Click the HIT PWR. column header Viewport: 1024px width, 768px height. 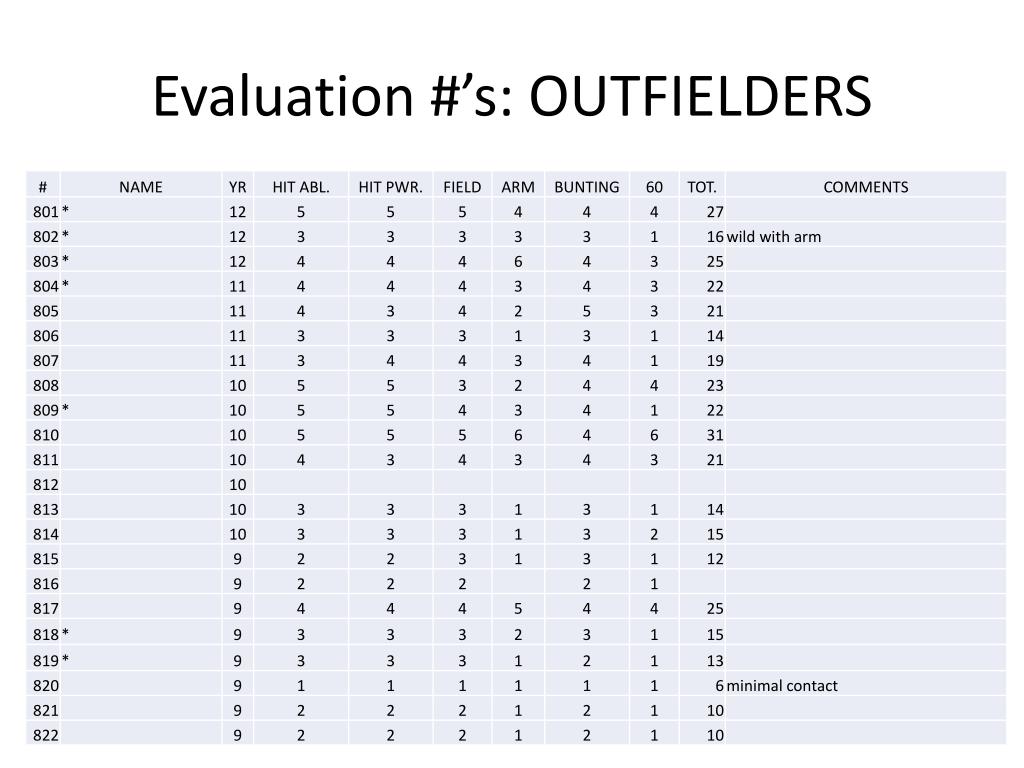tap(391, 187)
